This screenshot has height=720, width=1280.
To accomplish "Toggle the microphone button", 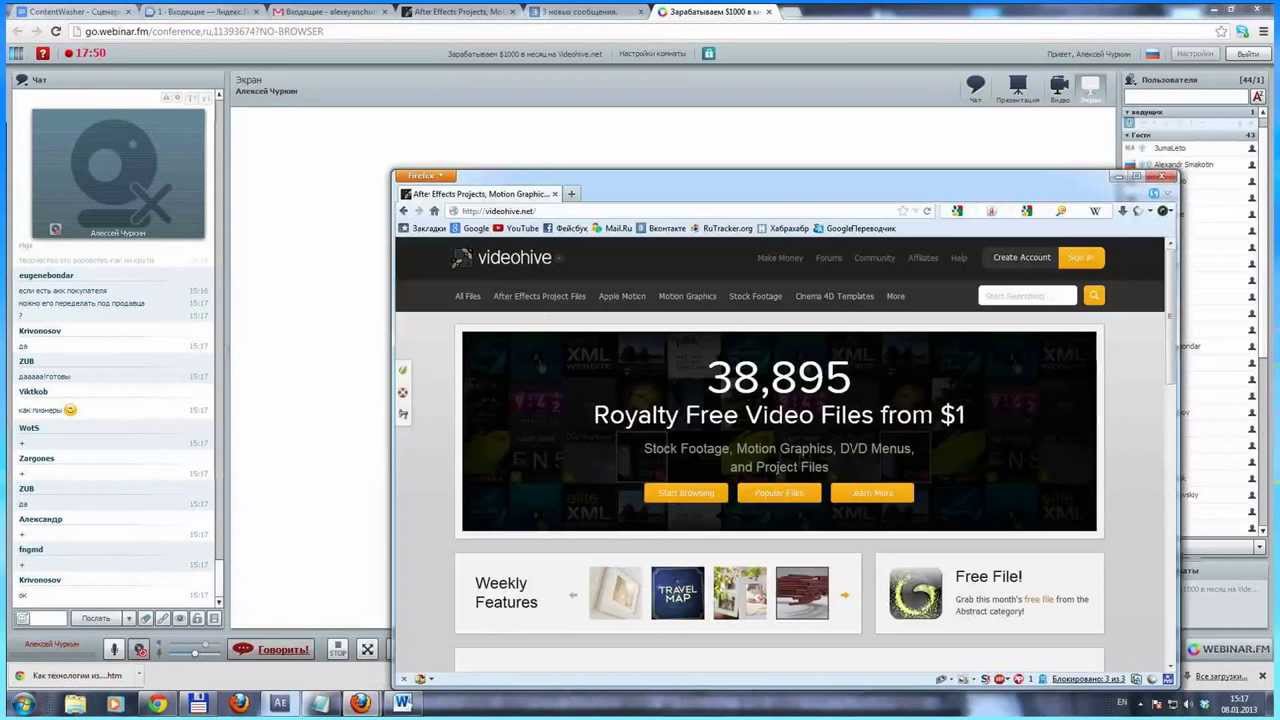I will [x=114, y=649].
